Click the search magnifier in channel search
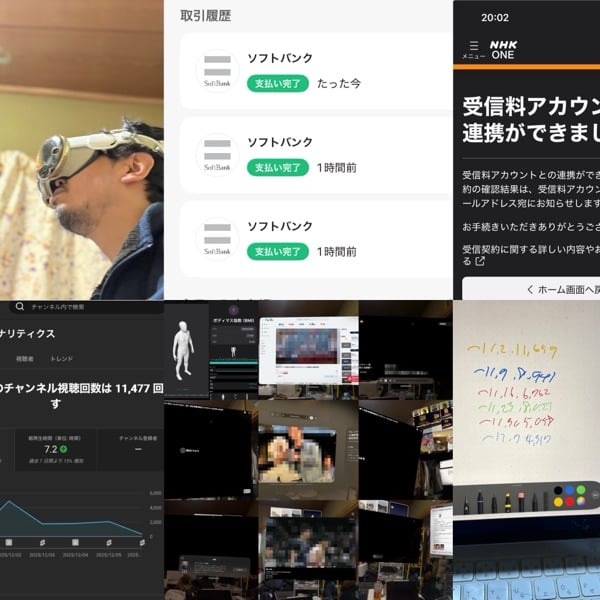600x600 pixels. click(20, 307)
